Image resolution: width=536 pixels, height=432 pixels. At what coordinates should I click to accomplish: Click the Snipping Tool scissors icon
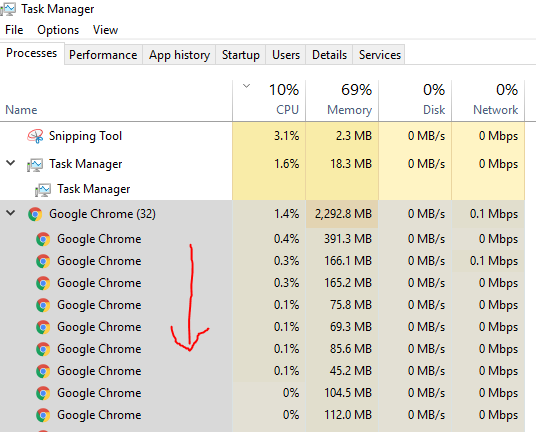tap(35, 136)
